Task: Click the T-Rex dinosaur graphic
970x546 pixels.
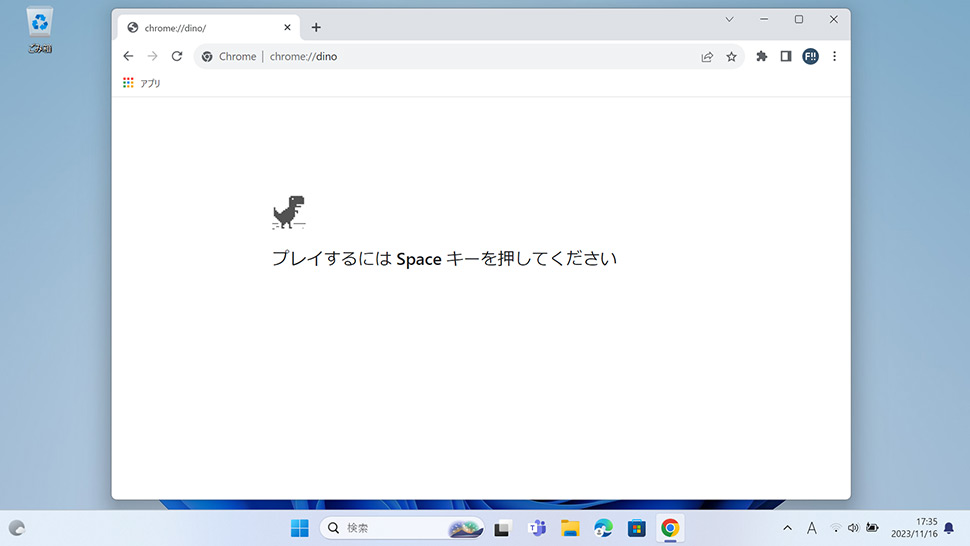Action: (288, 212)
